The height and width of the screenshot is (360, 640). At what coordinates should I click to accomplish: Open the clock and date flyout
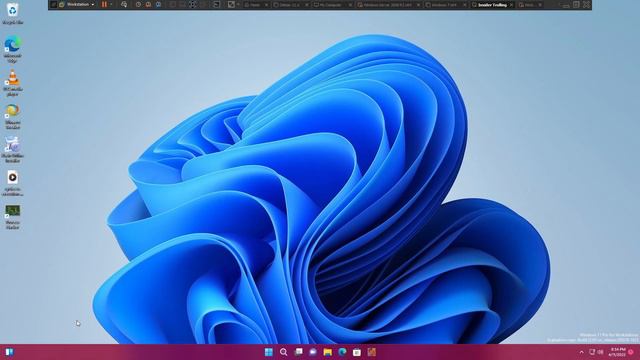(618, 352)
